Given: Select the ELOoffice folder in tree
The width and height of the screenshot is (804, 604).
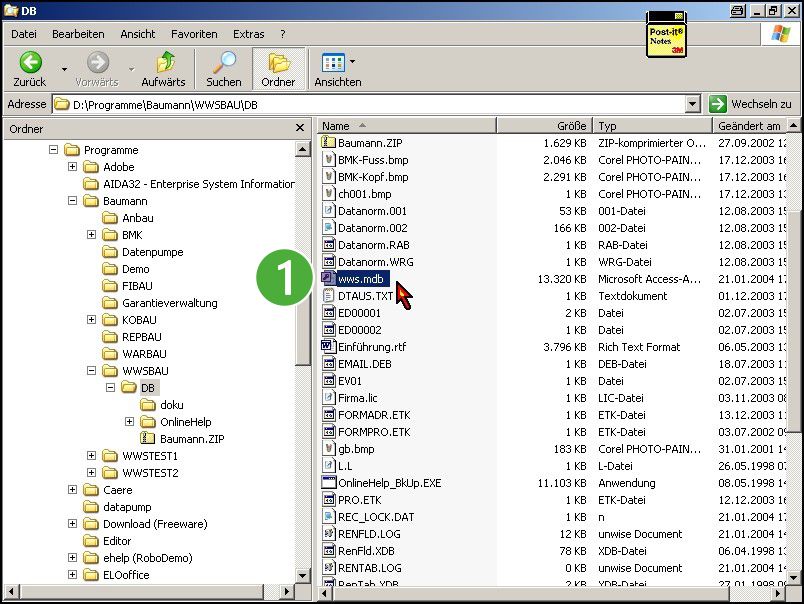Looking at the screenshot, I should pos(126,575).
